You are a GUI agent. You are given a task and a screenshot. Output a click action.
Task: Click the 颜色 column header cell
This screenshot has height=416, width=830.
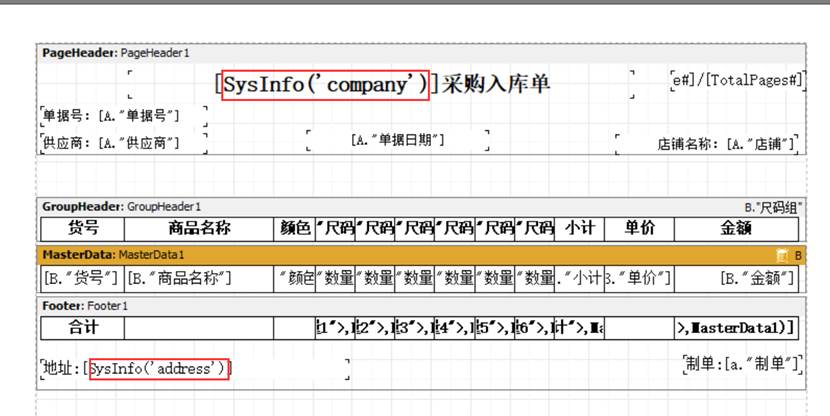295,228
